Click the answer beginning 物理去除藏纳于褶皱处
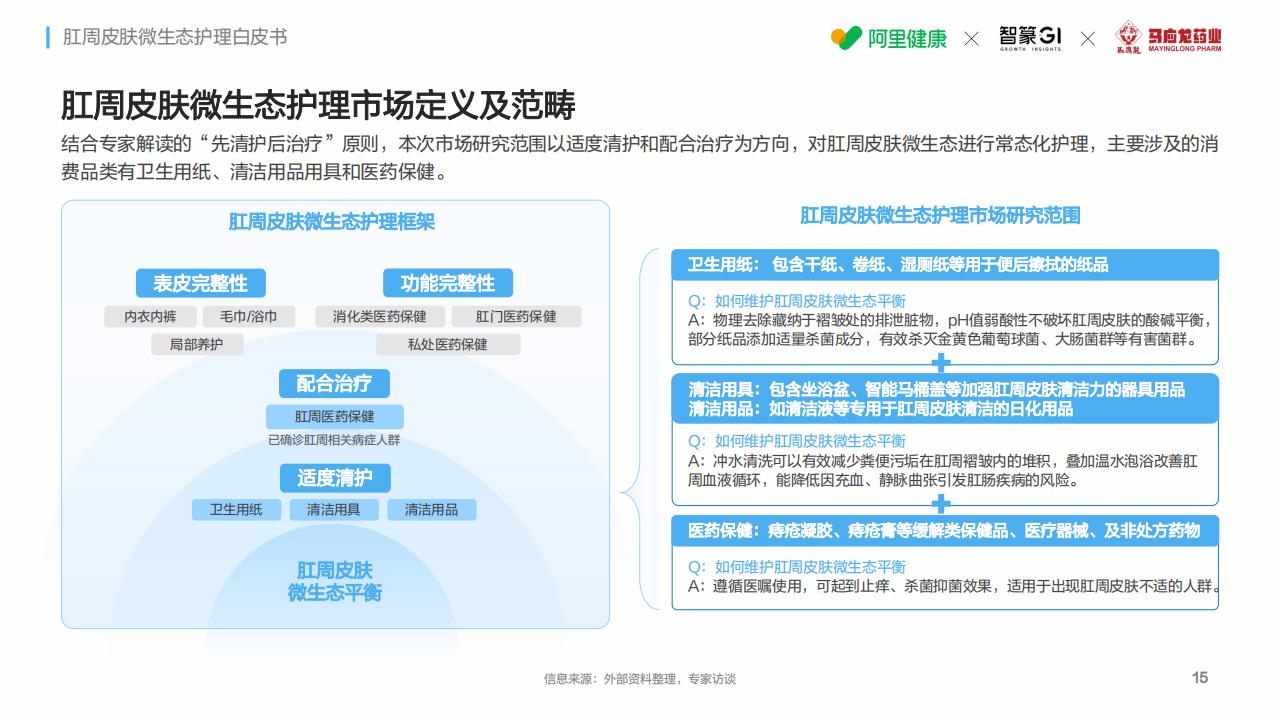The image size is (1280, 720). pos(950,330)
